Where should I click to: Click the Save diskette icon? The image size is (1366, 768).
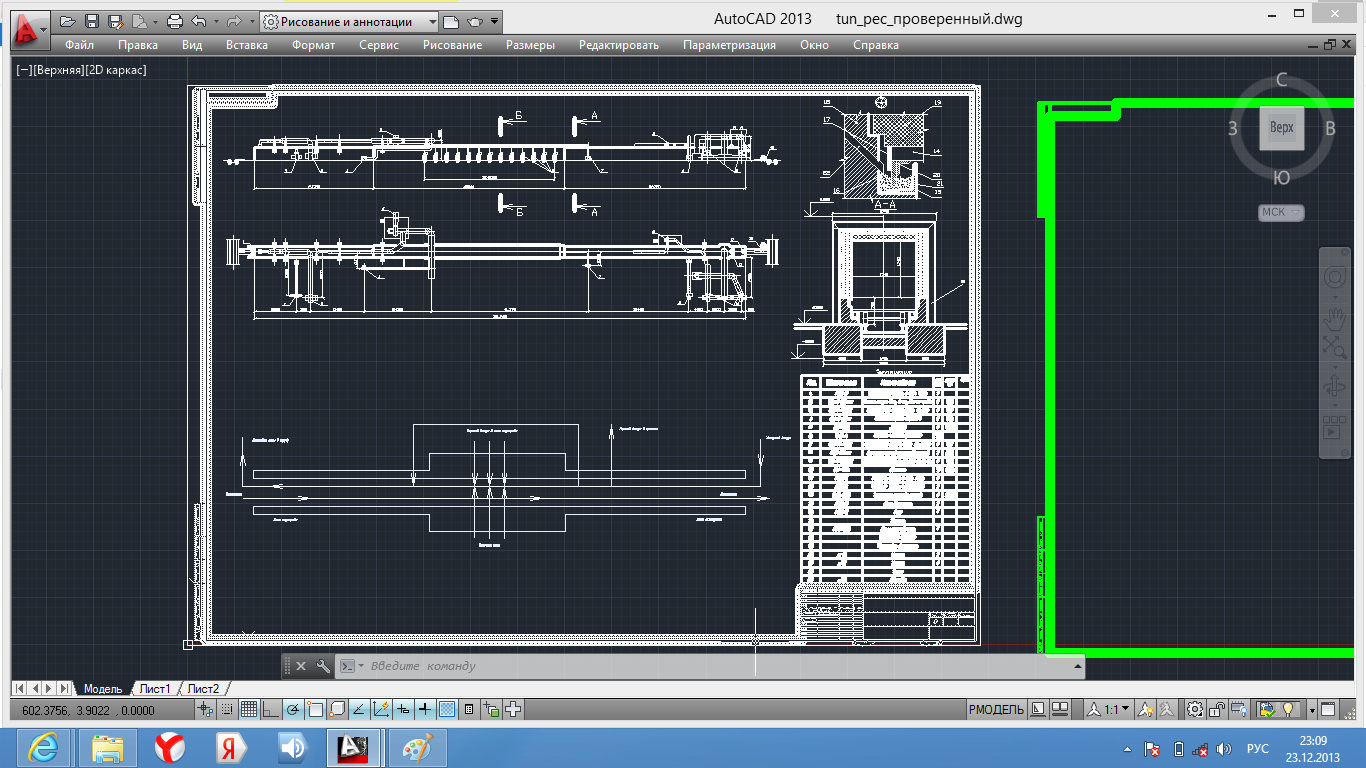[x=91, y=21]
